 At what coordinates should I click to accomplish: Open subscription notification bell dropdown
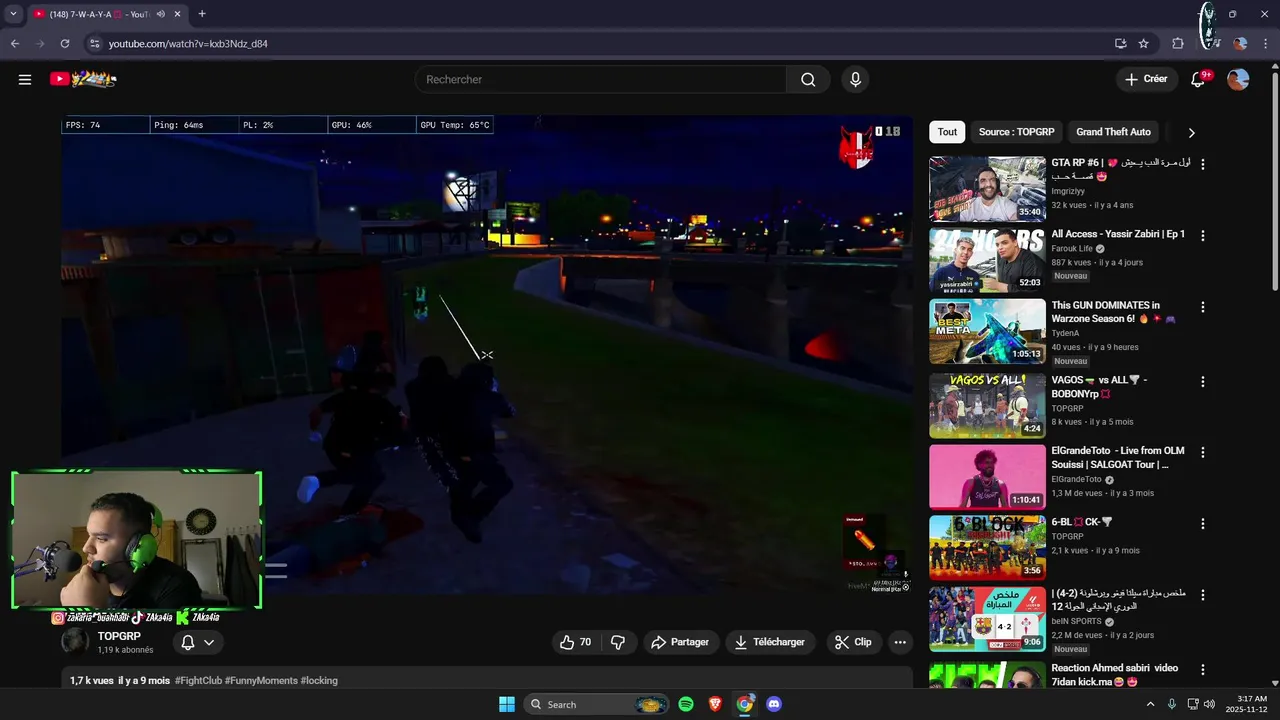pos(197,642)
